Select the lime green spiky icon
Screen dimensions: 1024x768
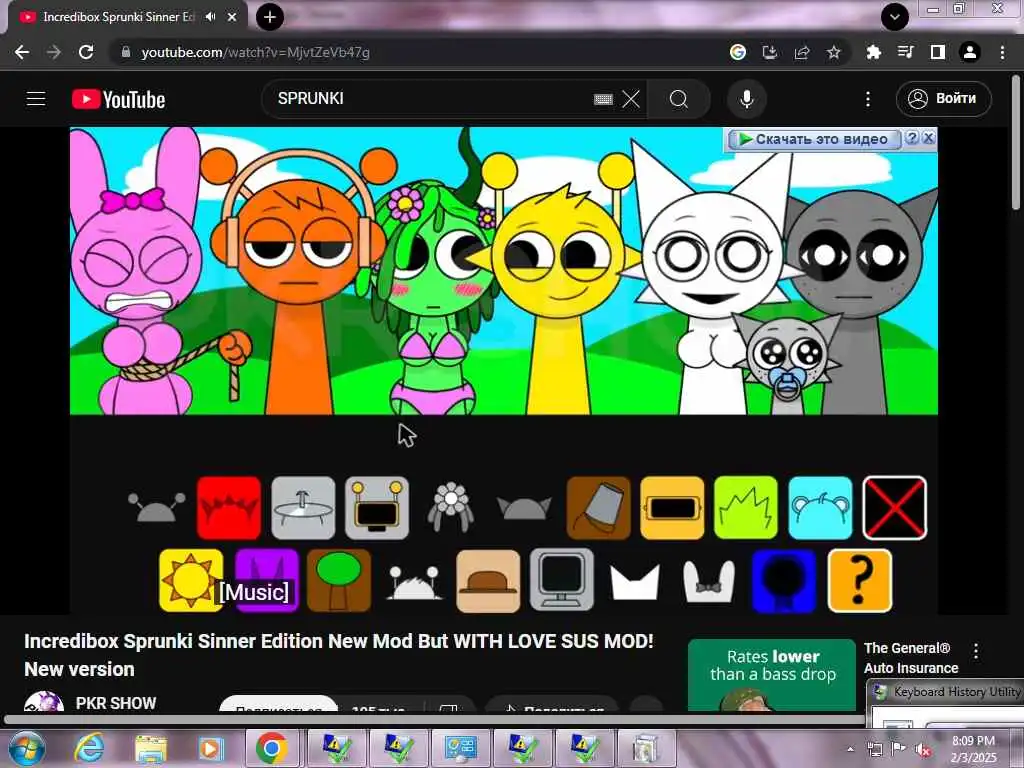pyautogui.click(x=746, y=508)
